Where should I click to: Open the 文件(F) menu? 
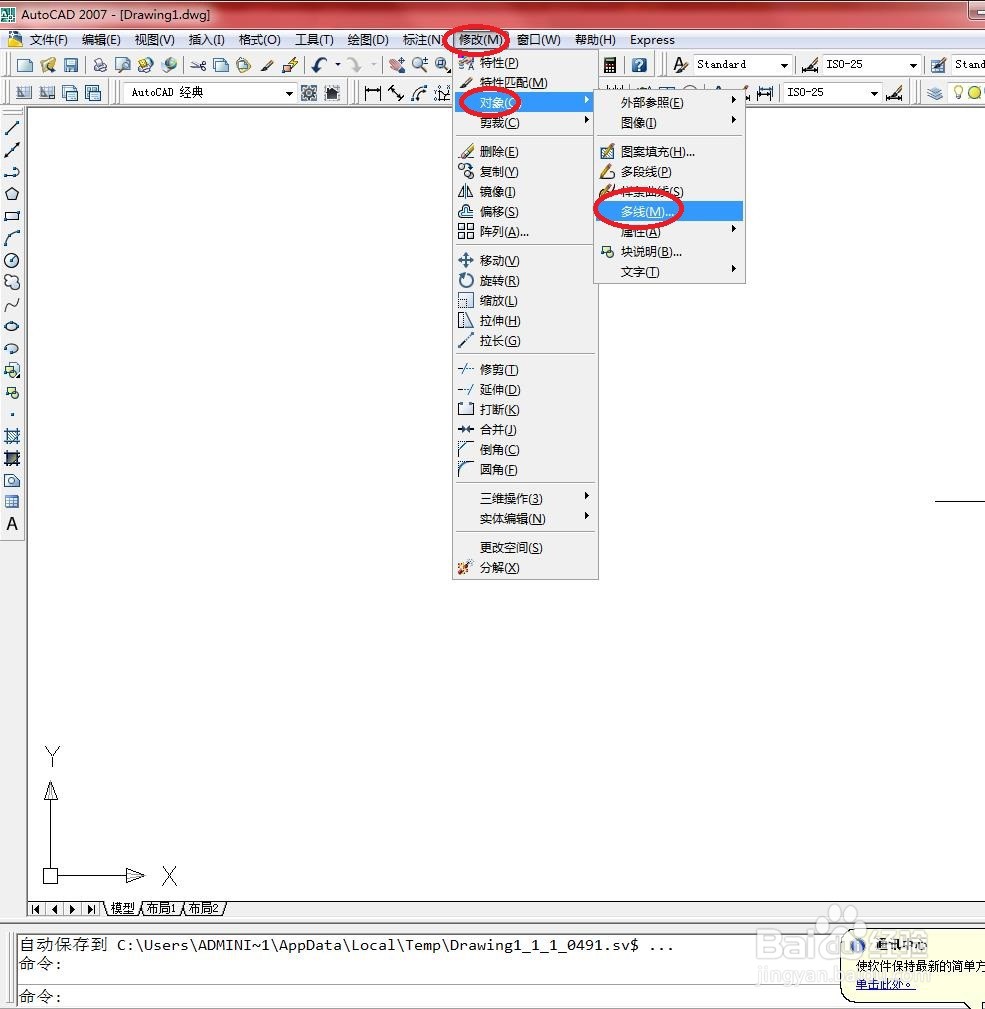(48, 40)
